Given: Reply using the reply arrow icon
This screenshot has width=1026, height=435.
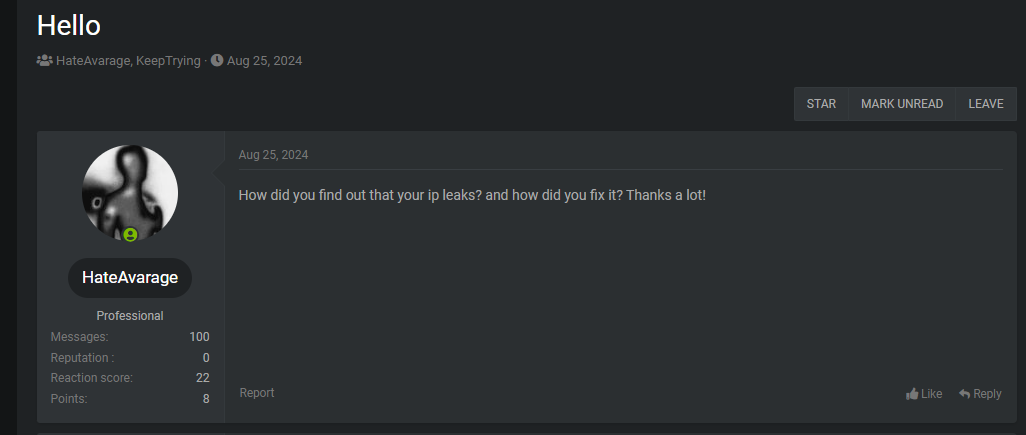Looking at the screenshot, I should coord(965,394).
